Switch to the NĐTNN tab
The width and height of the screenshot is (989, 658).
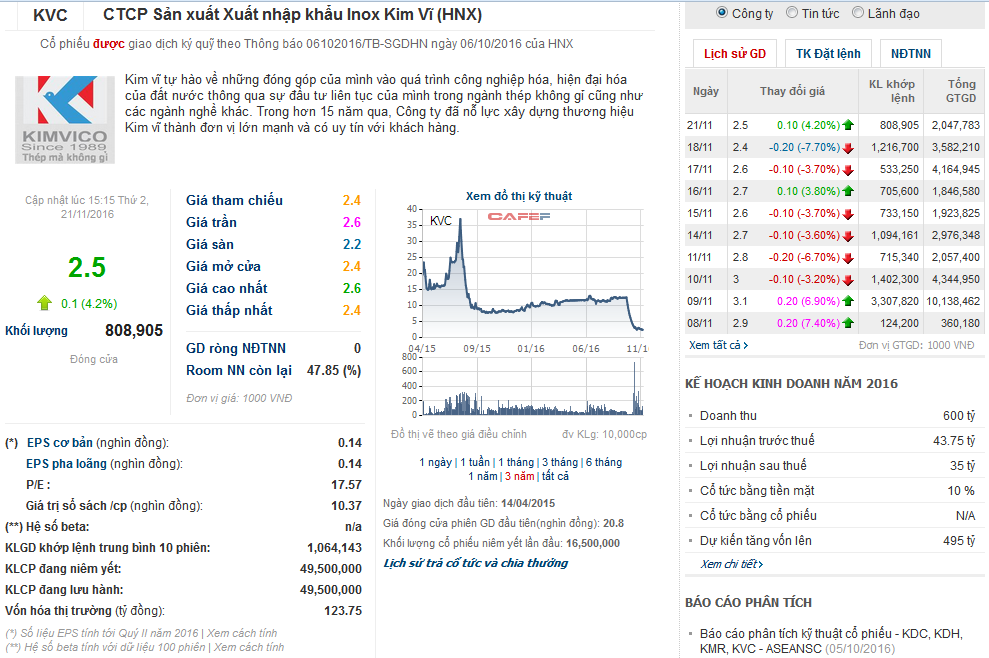(911, 54)
